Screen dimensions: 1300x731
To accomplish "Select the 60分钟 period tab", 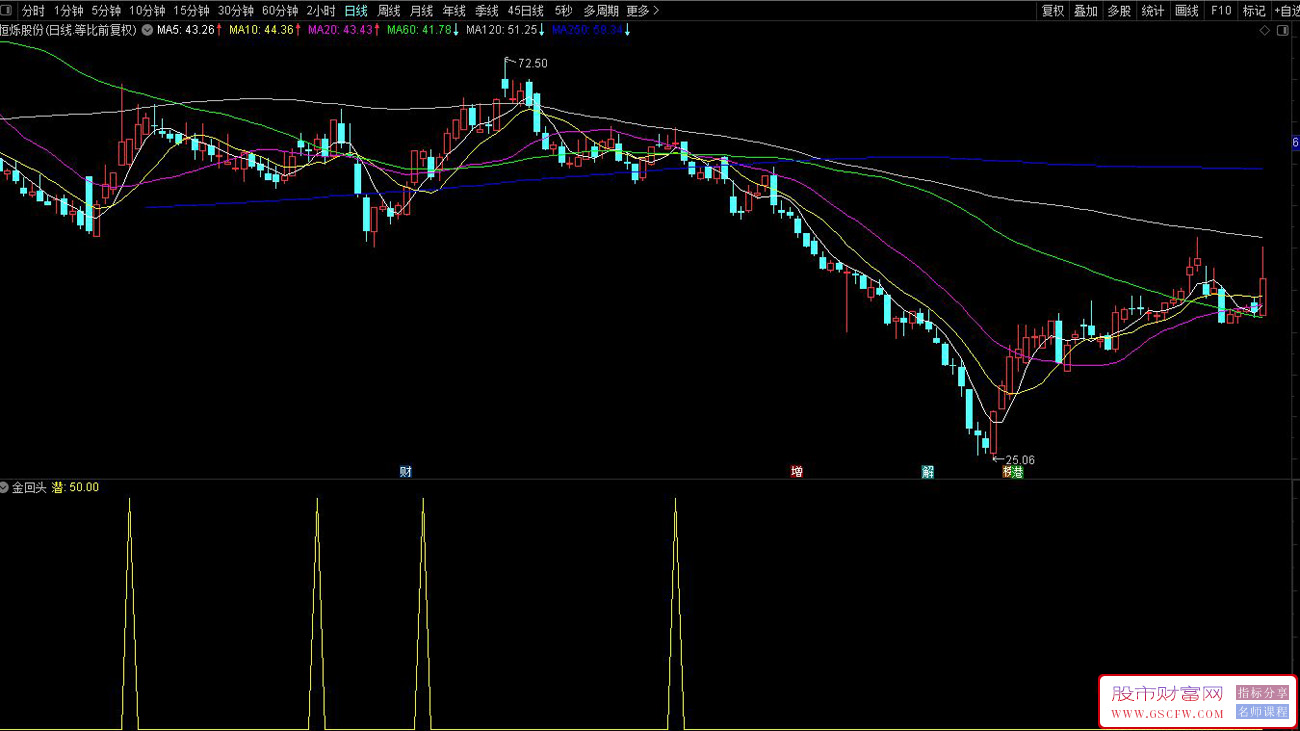I will pos(280,11).
